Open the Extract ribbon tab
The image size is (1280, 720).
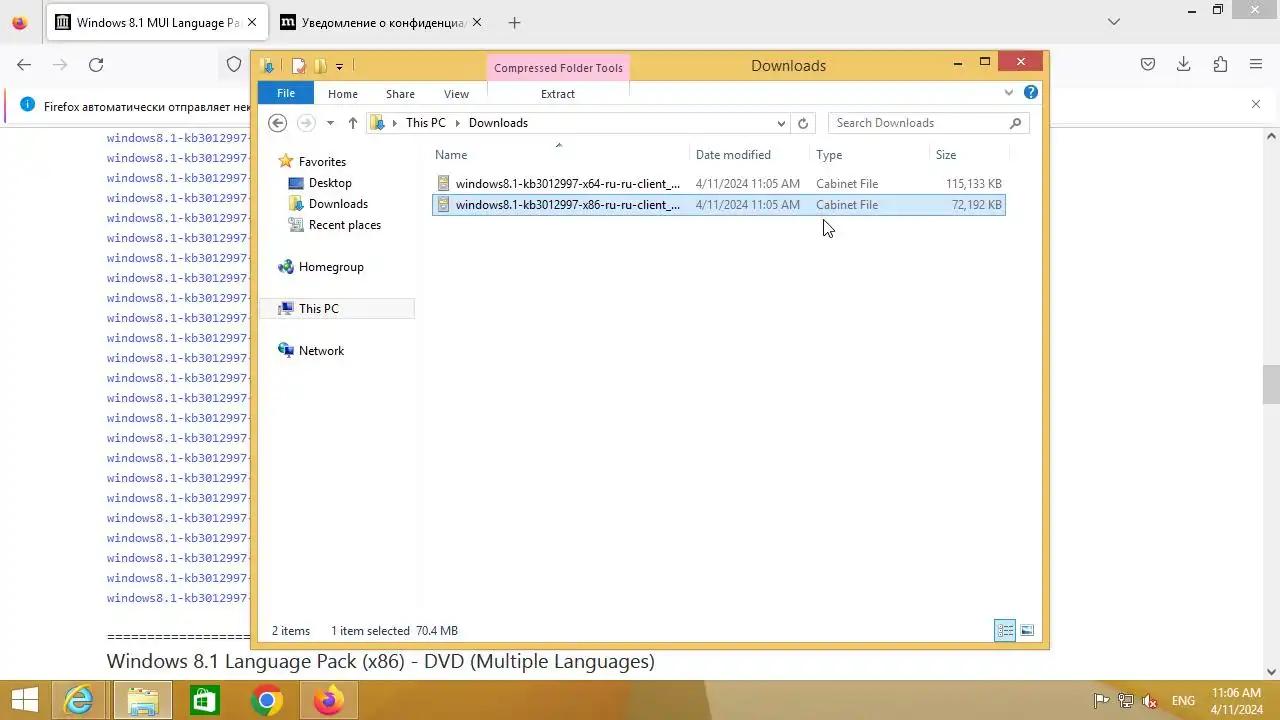(x=558, y=93)
